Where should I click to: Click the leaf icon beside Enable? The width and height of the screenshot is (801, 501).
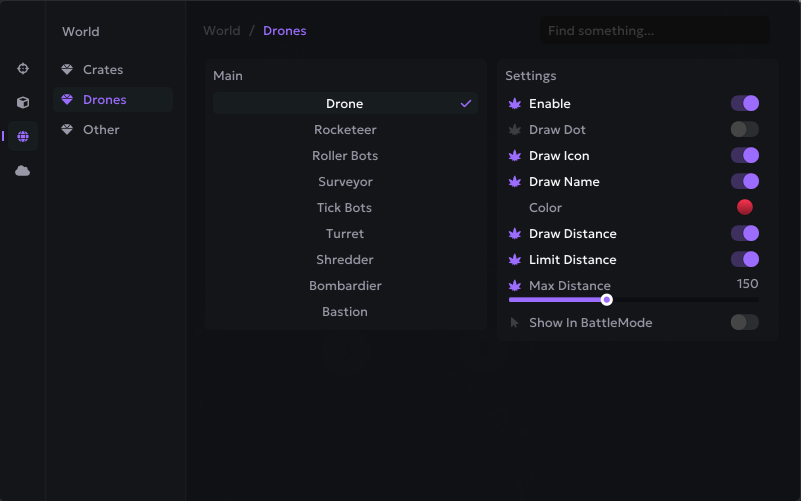[515, 104]
